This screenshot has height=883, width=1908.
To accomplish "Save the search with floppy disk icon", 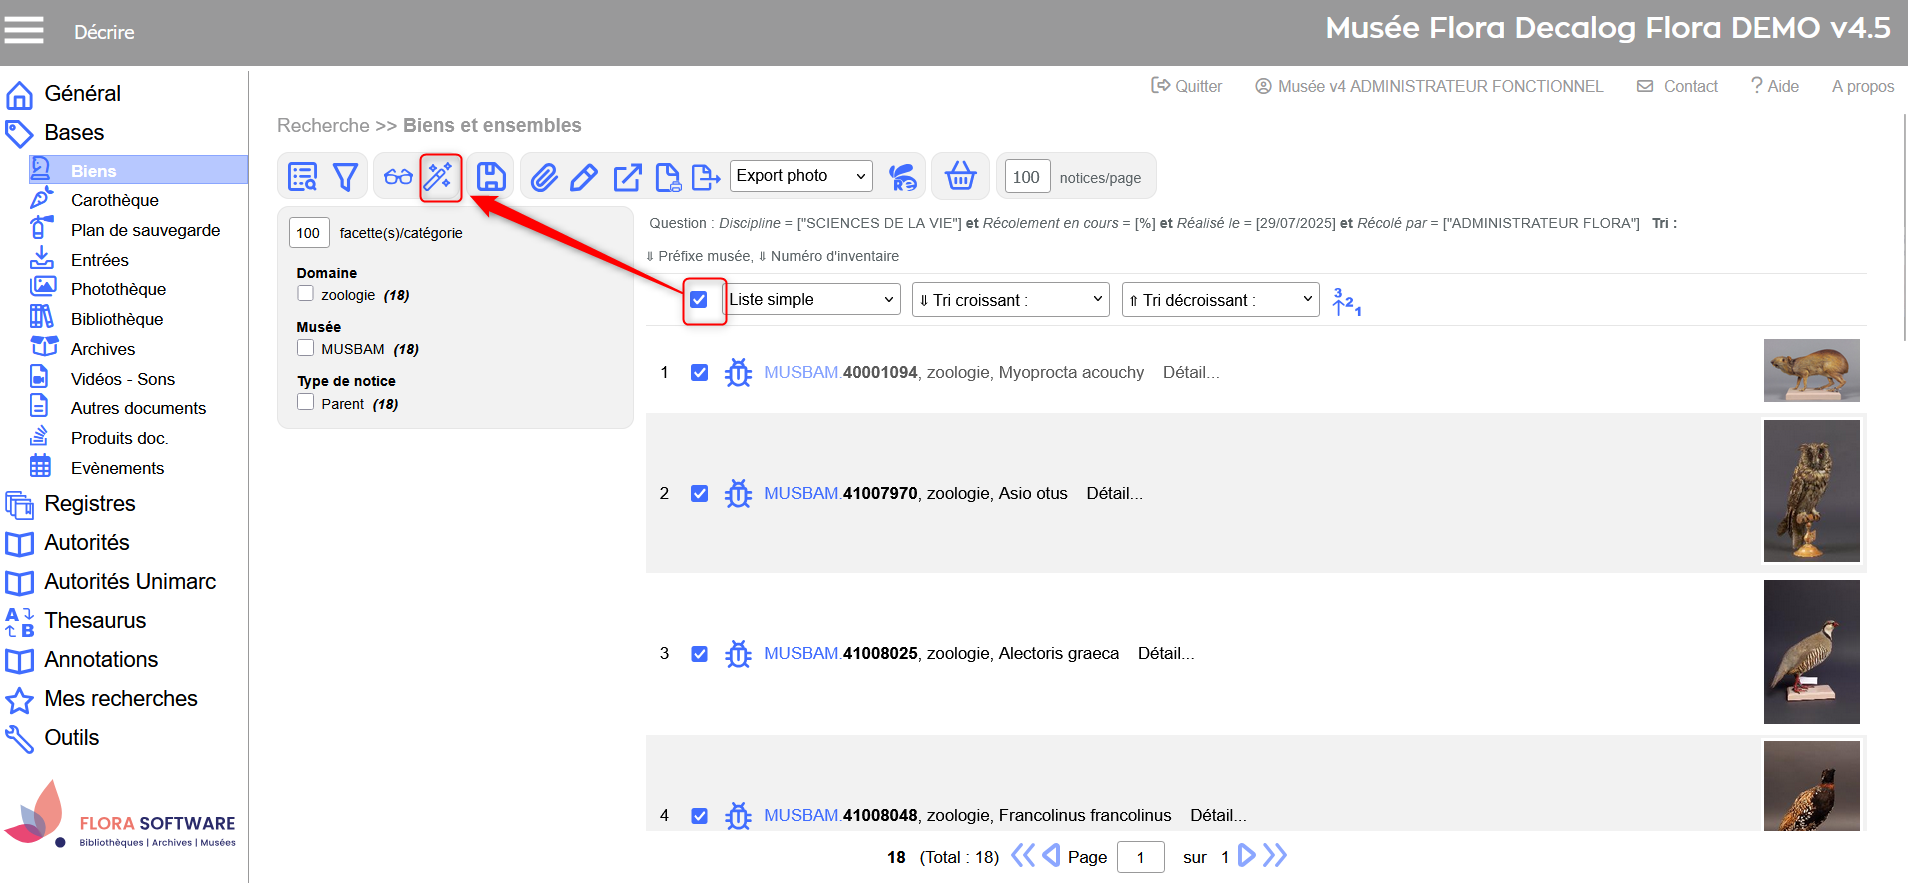I will (491, 177).
